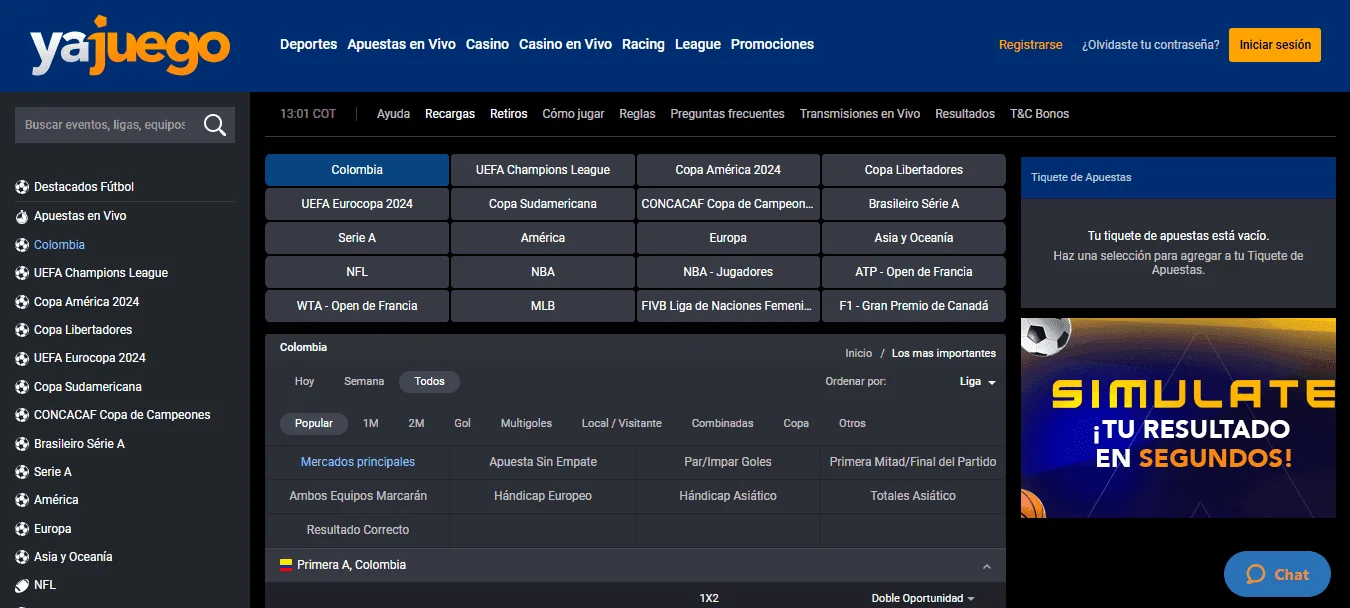
Task: Click the Resultados link
Action: tap(965, 114)
